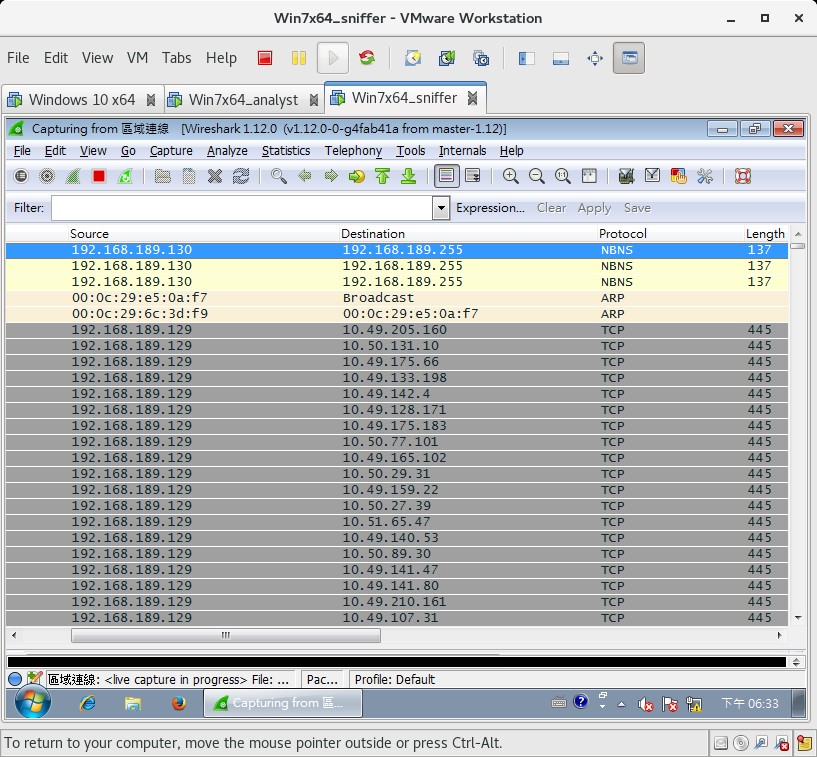The height and width of the screenshot is (757, 817).
Task: Open Wireshark preferences tools icon
Action: coord(704,176)
